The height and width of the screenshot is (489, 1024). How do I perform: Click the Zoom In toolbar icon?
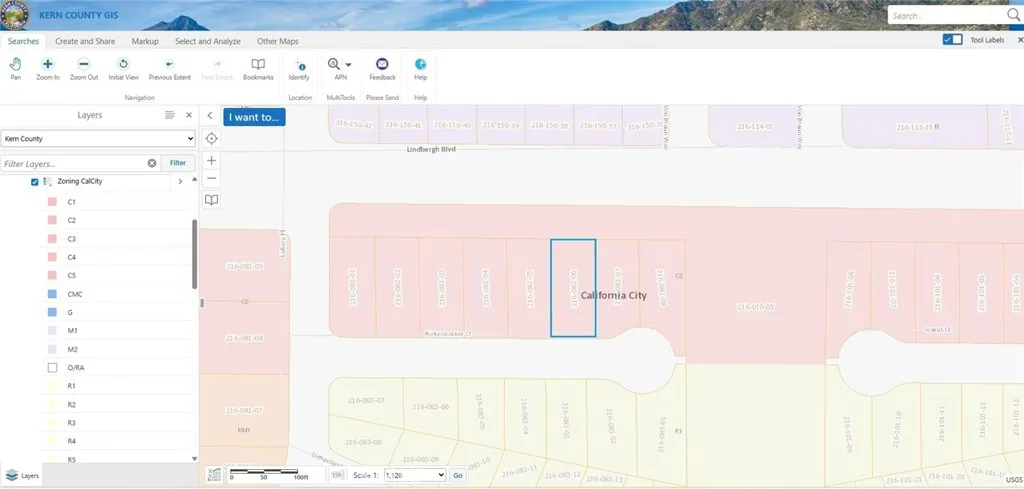pyautogui.click(x=48, y=68)
